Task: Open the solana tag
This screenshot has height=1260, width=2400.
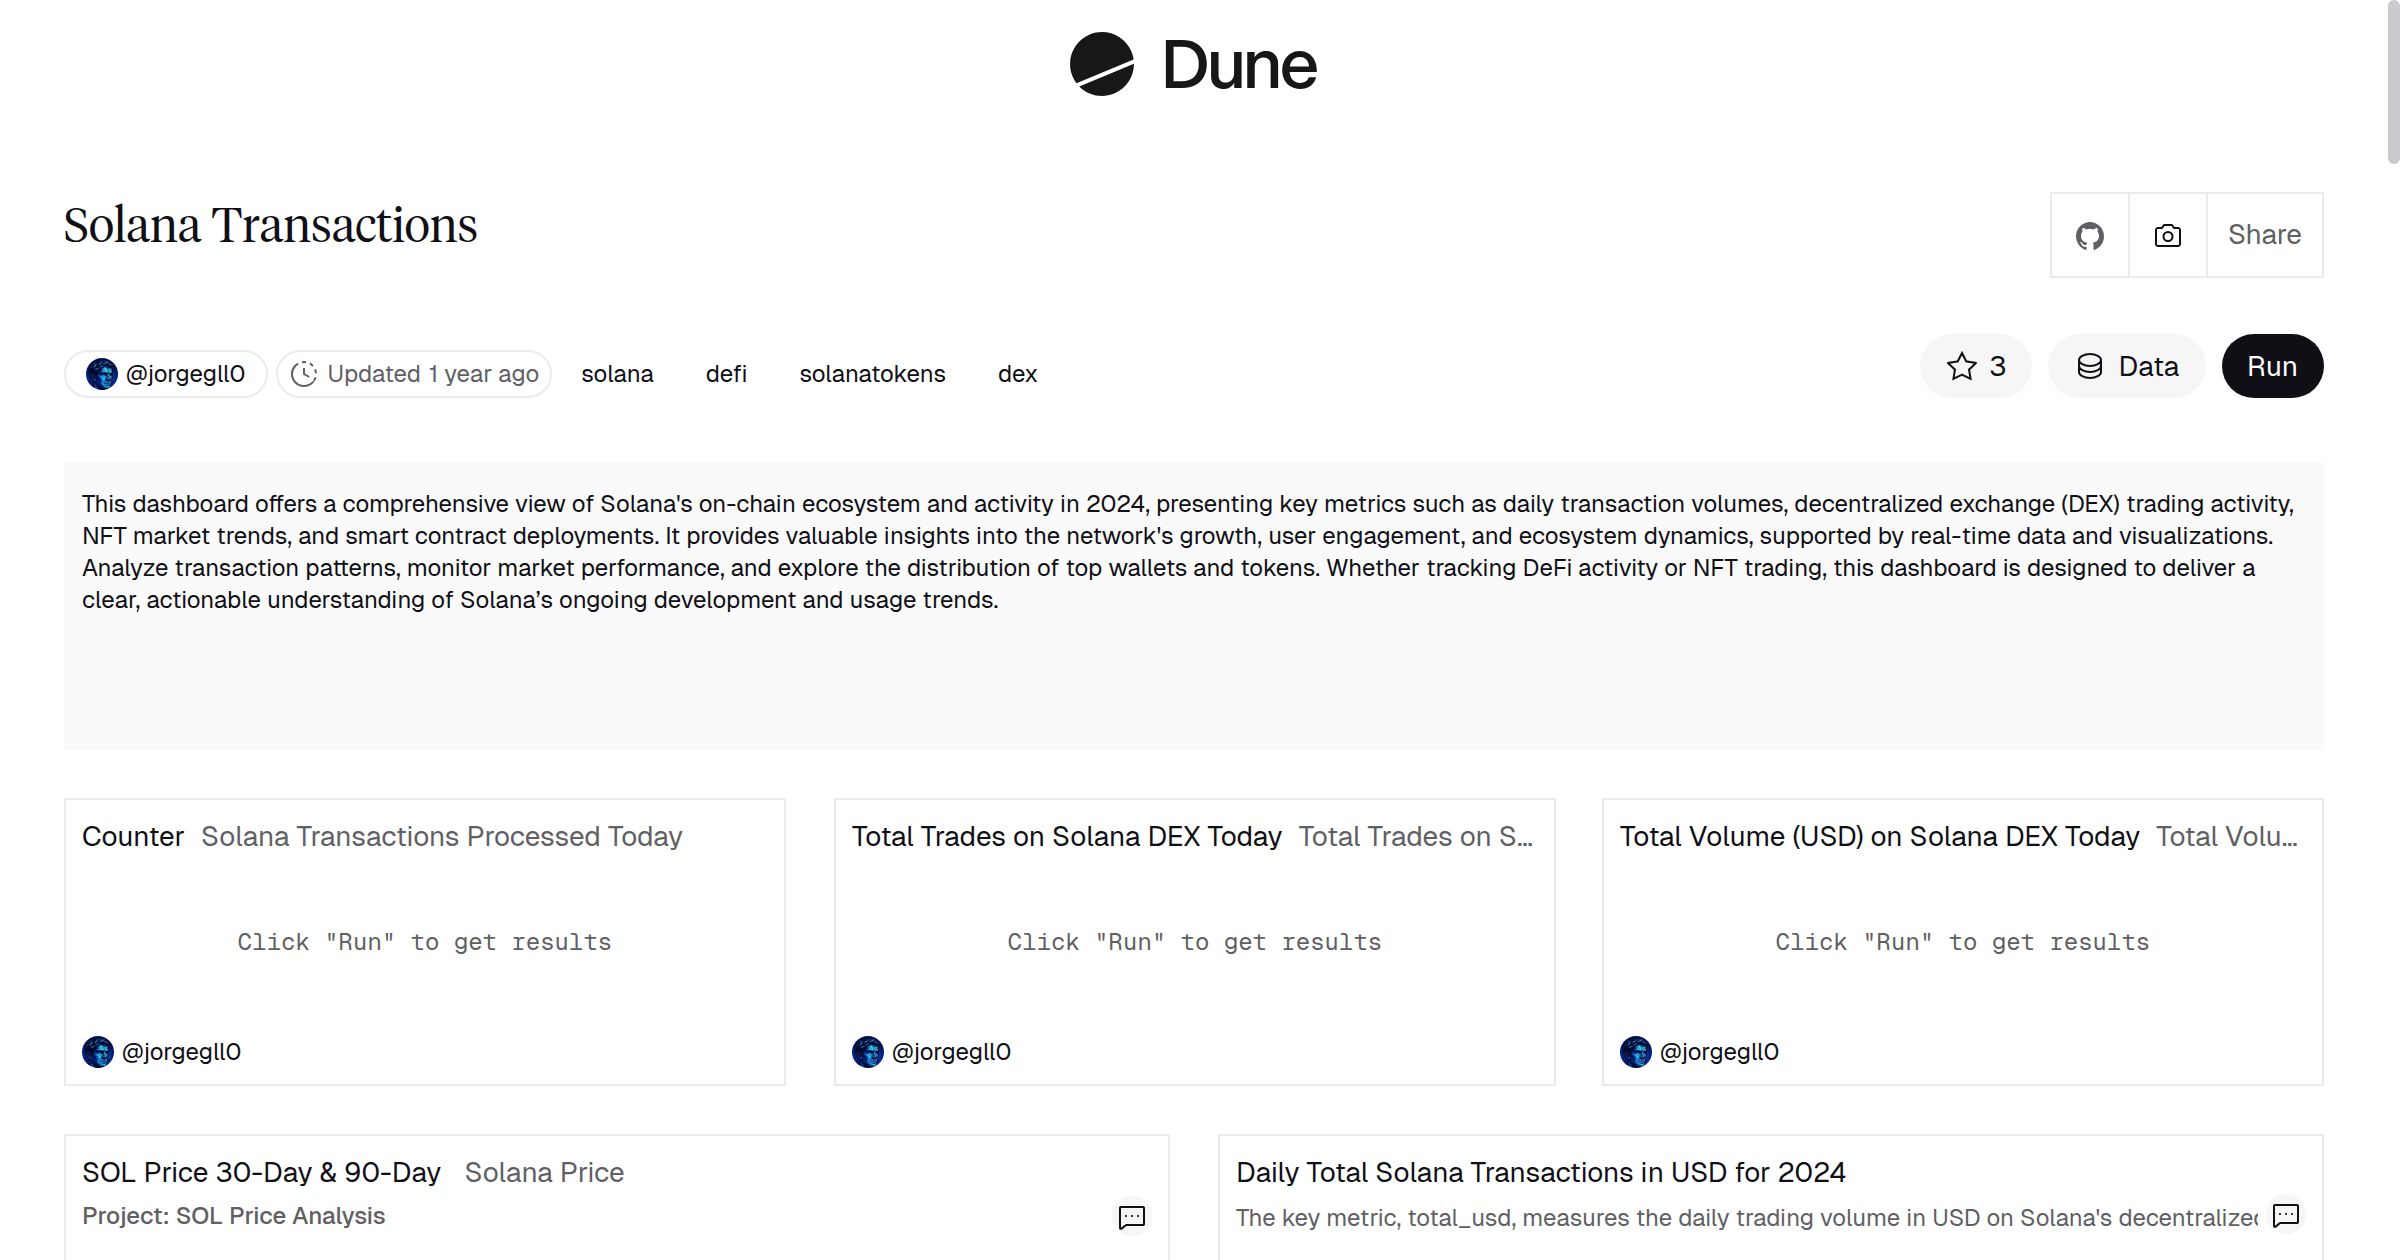Action: (617, 373)
